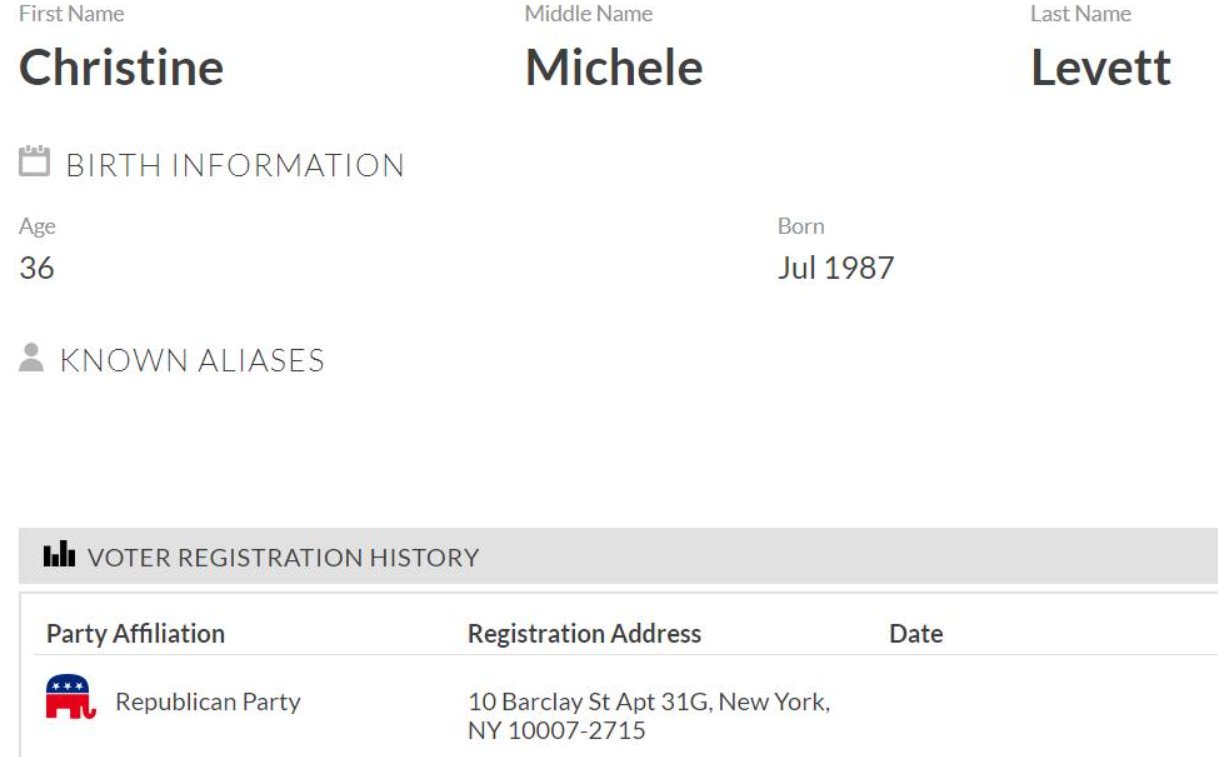Click the birth date Jul 1987
The width and height of the screenshot is (1218, 757).
tap(835, 268)
